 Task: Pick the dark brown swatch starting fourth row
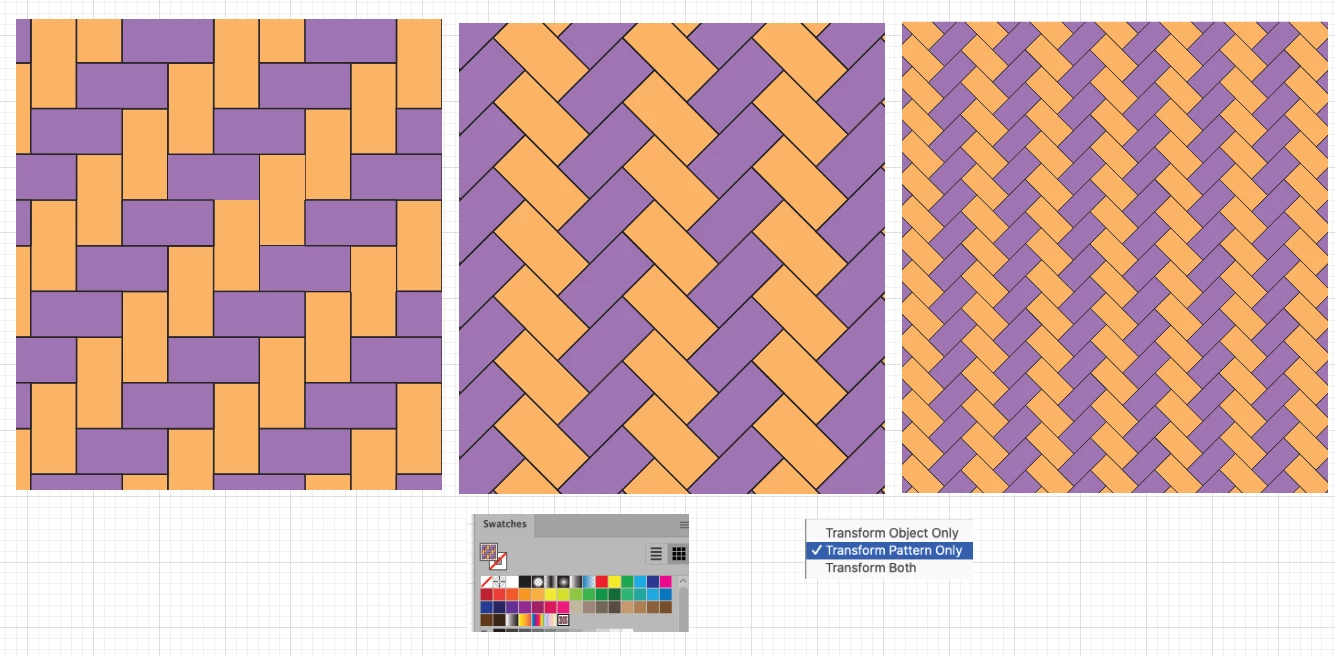click(486, 620)
